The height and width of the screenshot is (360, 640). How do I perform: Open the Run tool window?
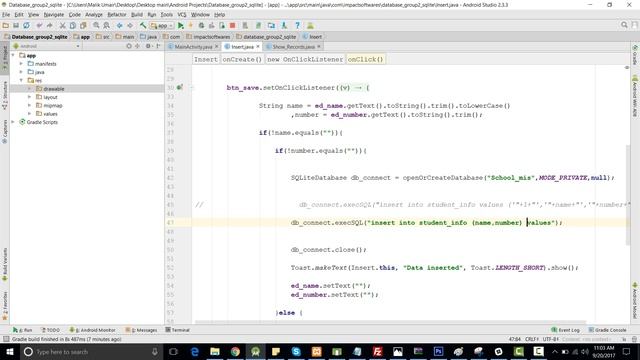point(22,330)
